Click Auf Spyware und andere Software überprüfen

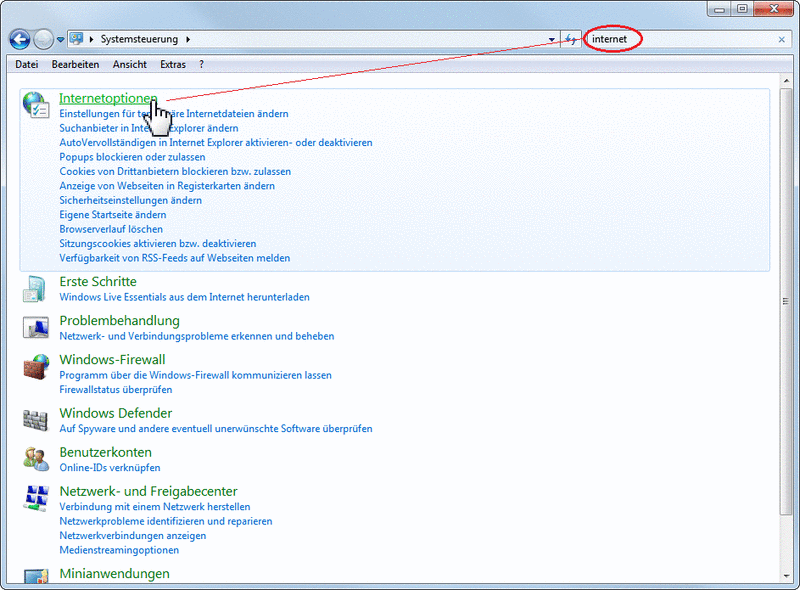(216, 429)
